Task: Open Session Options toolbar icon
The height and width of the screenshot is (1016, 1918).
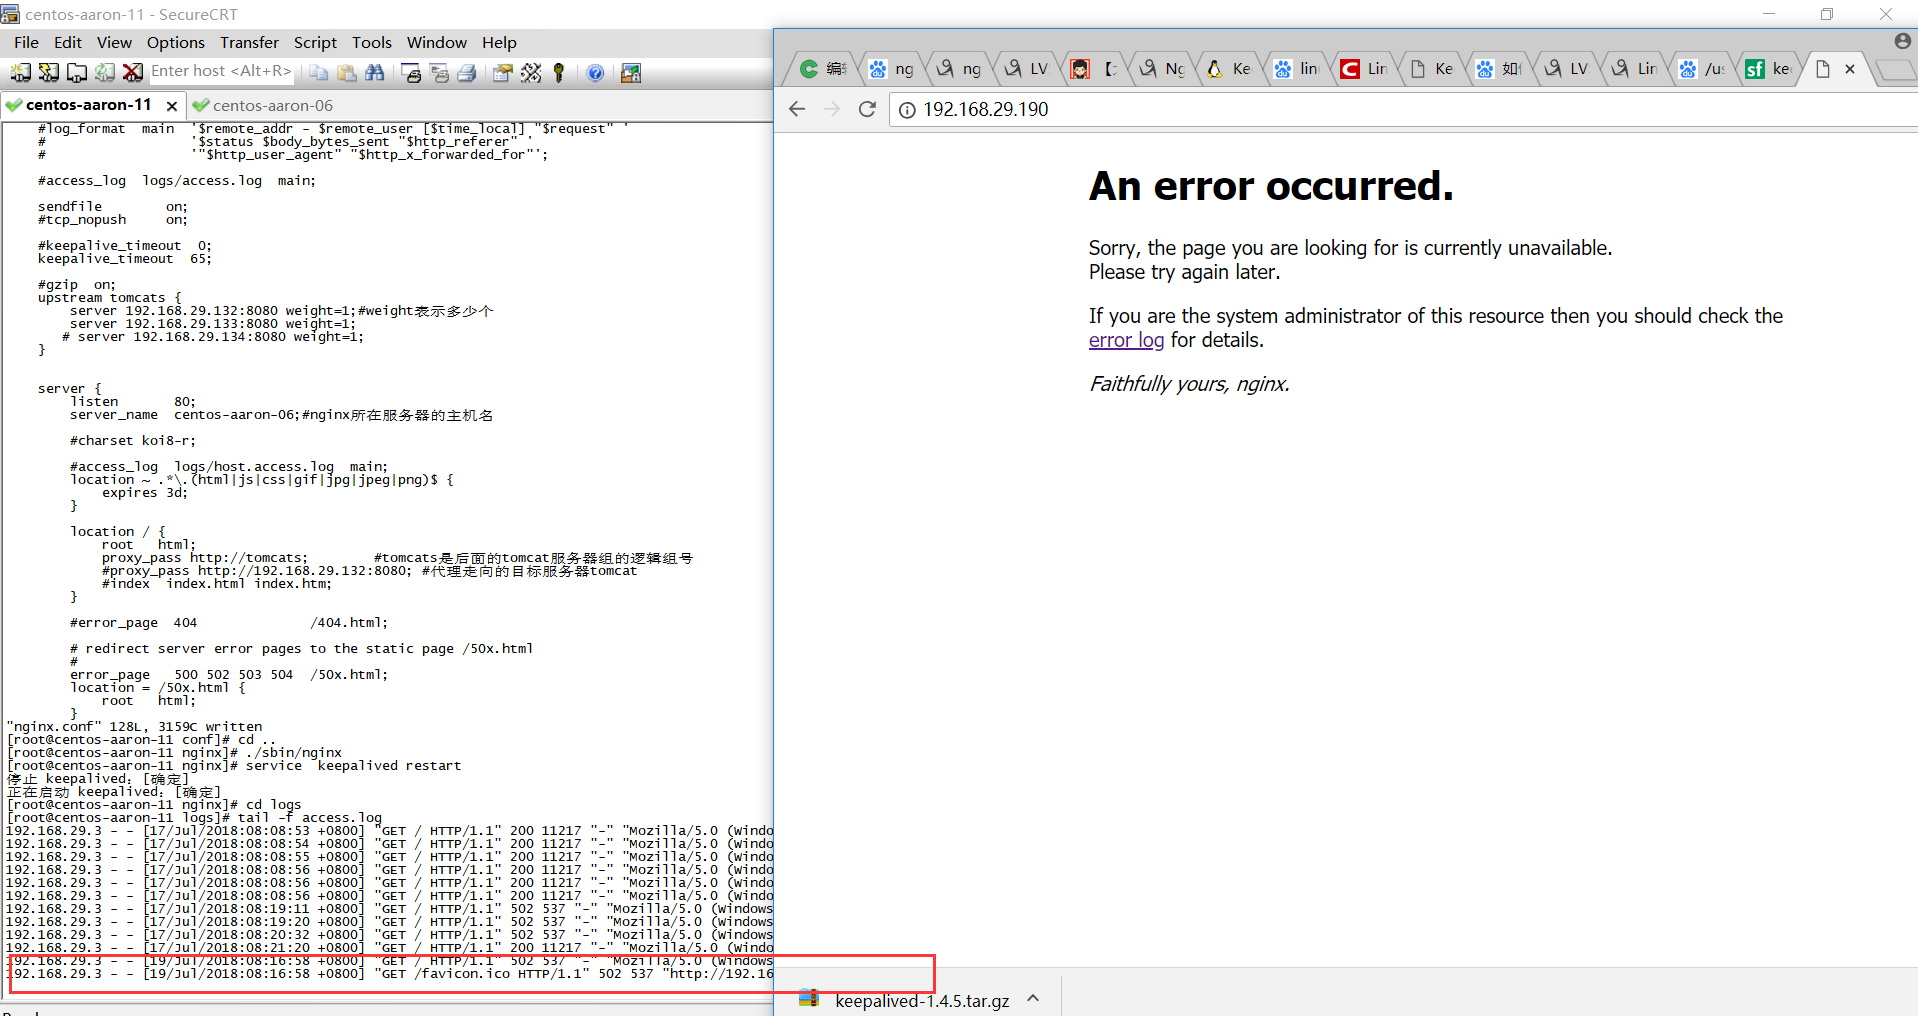Action: pyautogui.click(x=503, y=72)
